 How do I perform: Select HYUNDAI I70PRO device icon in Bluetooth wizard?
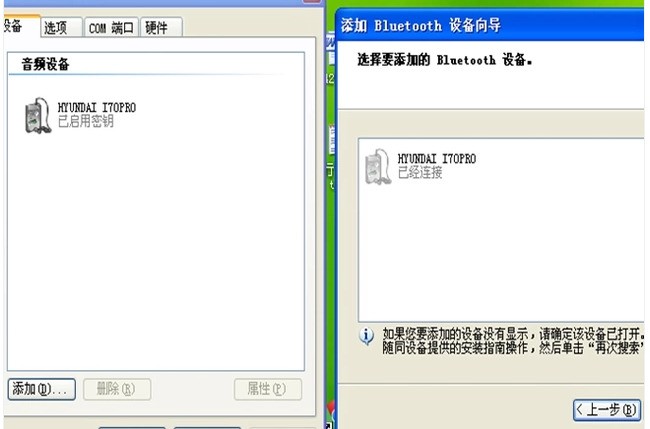pos(378,167)
